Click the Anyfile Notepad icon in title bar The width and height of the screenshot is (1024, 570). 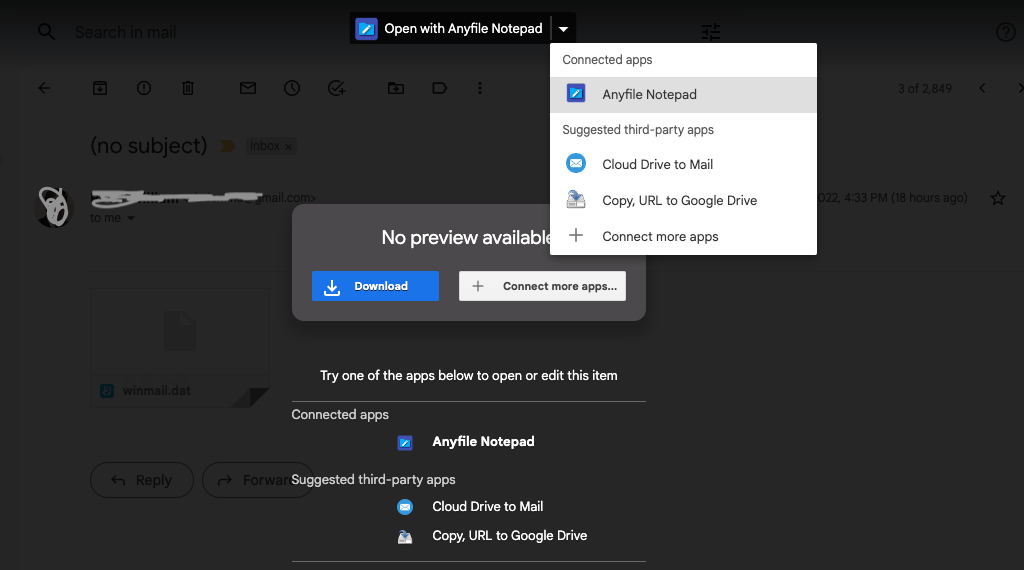coord(366,29)
